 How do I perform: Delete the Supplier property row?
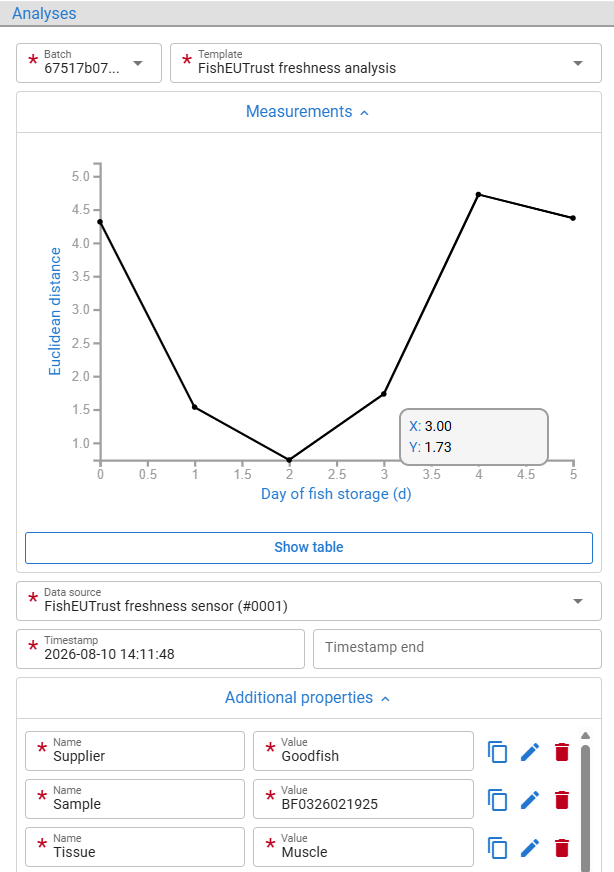562,752
